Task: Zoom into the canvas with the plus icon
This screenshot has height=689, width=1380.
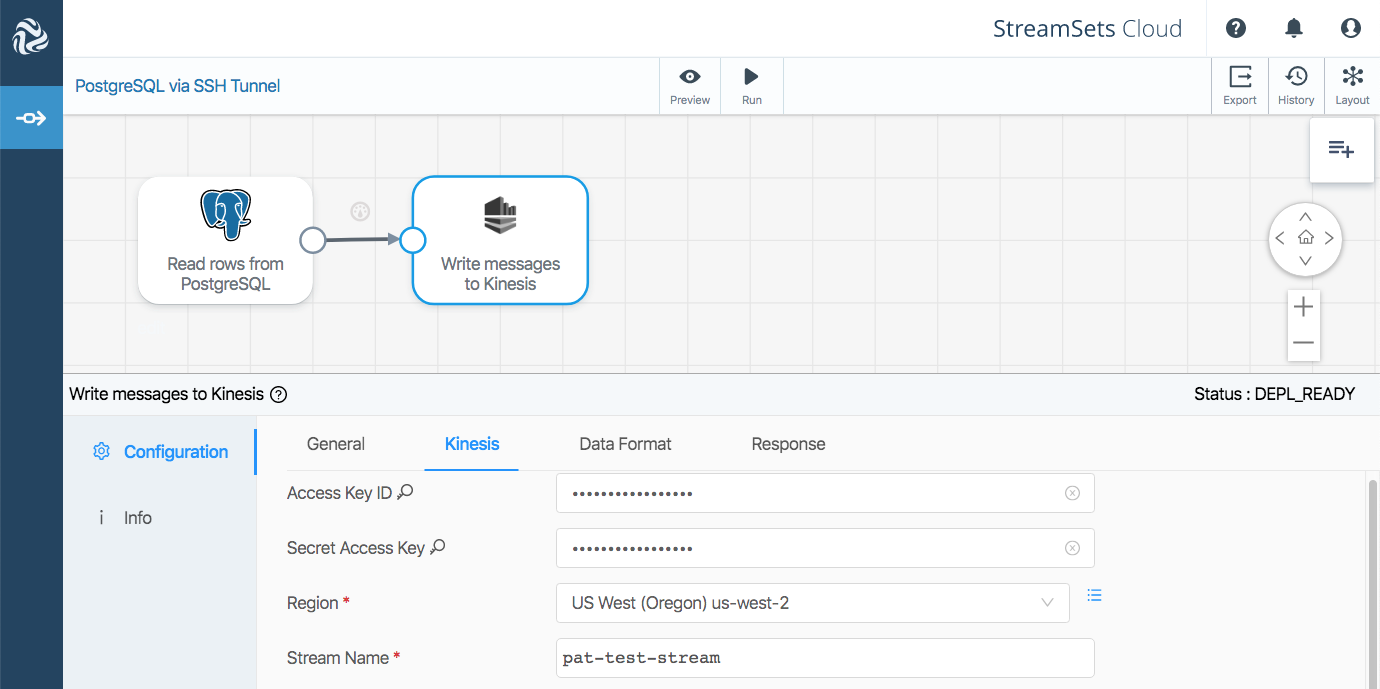Action: (x=1303, y=306)
